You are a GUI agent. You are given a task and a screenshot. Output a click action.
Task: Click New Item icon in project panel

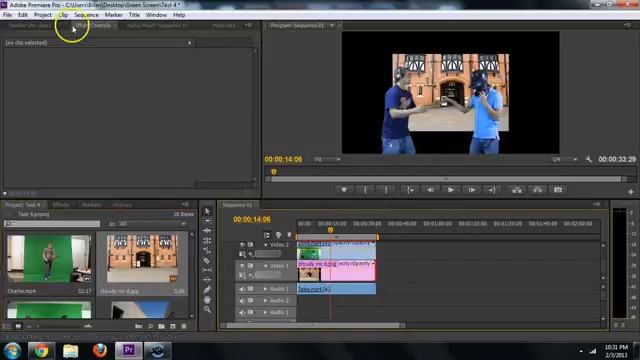pyautogui.click(x=173, y=326)
